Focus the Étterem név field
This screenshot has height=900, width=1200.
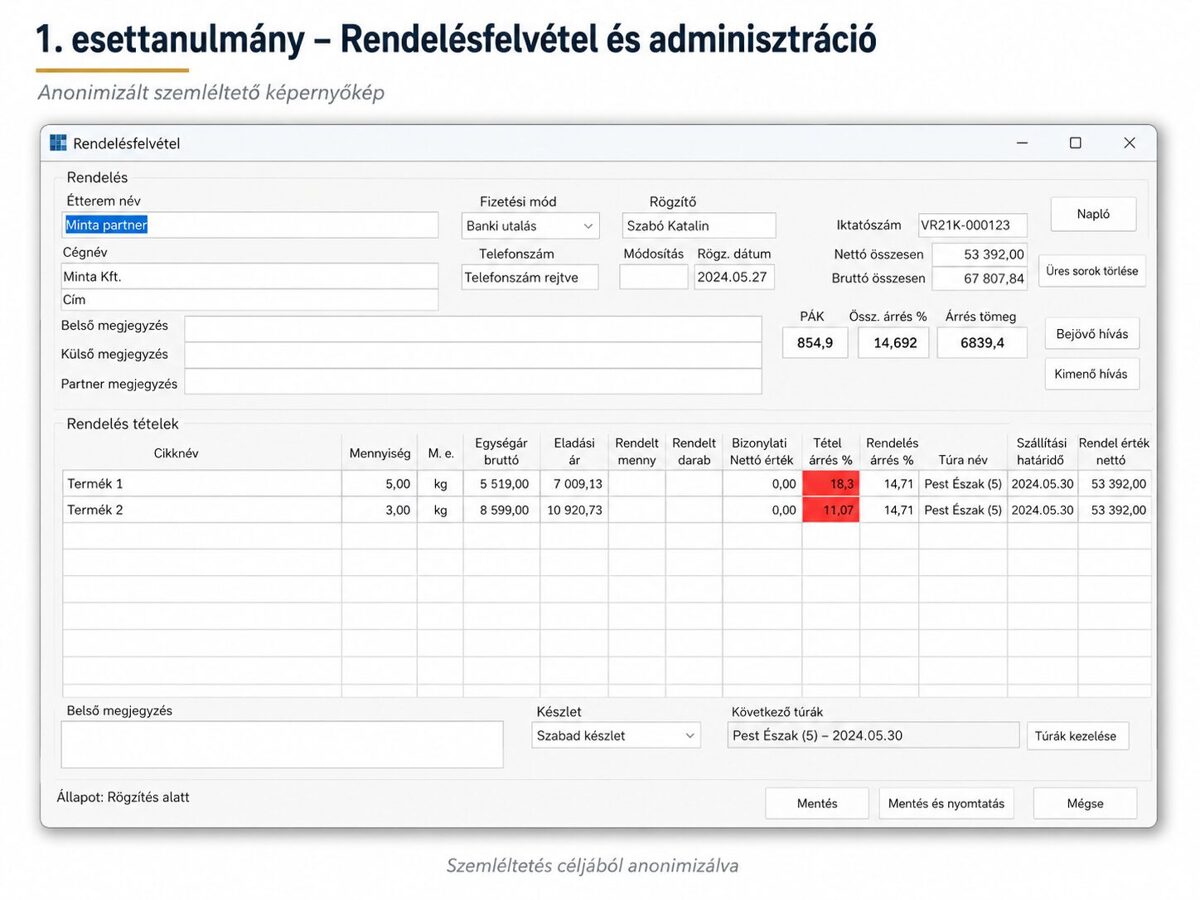click(x=250, y=225)
